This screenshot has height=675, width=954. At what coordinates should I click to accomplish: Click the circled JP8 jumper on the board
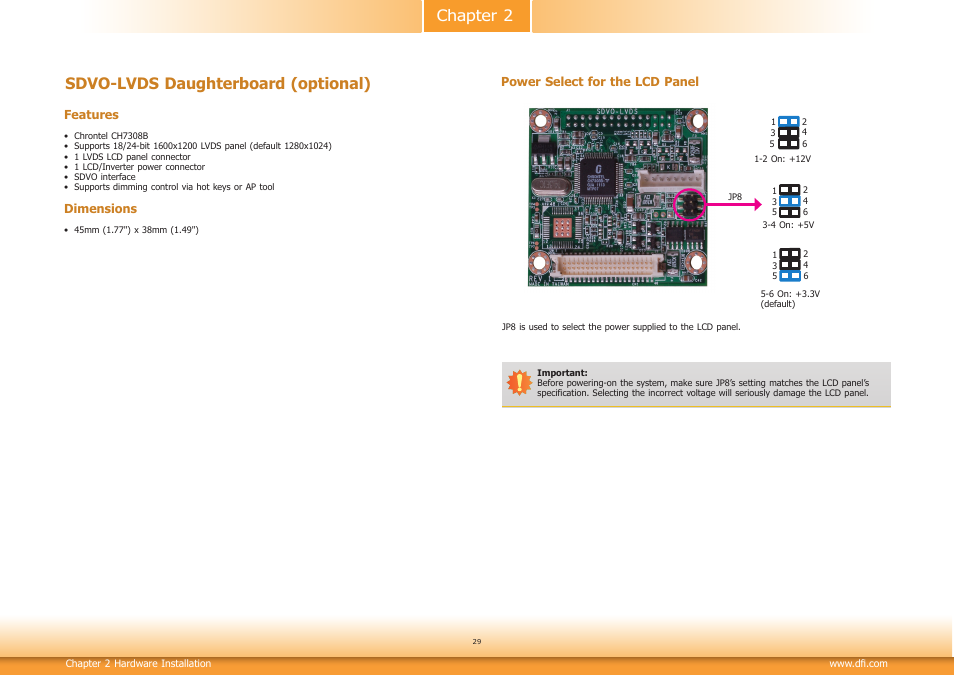pos(689,204)
